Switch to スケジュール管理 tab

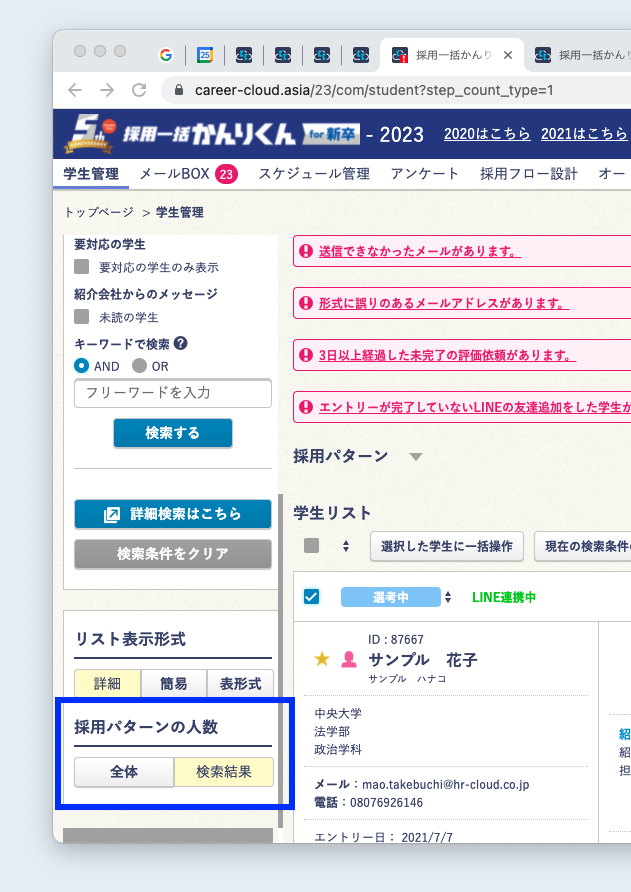[x=313, y=174]
